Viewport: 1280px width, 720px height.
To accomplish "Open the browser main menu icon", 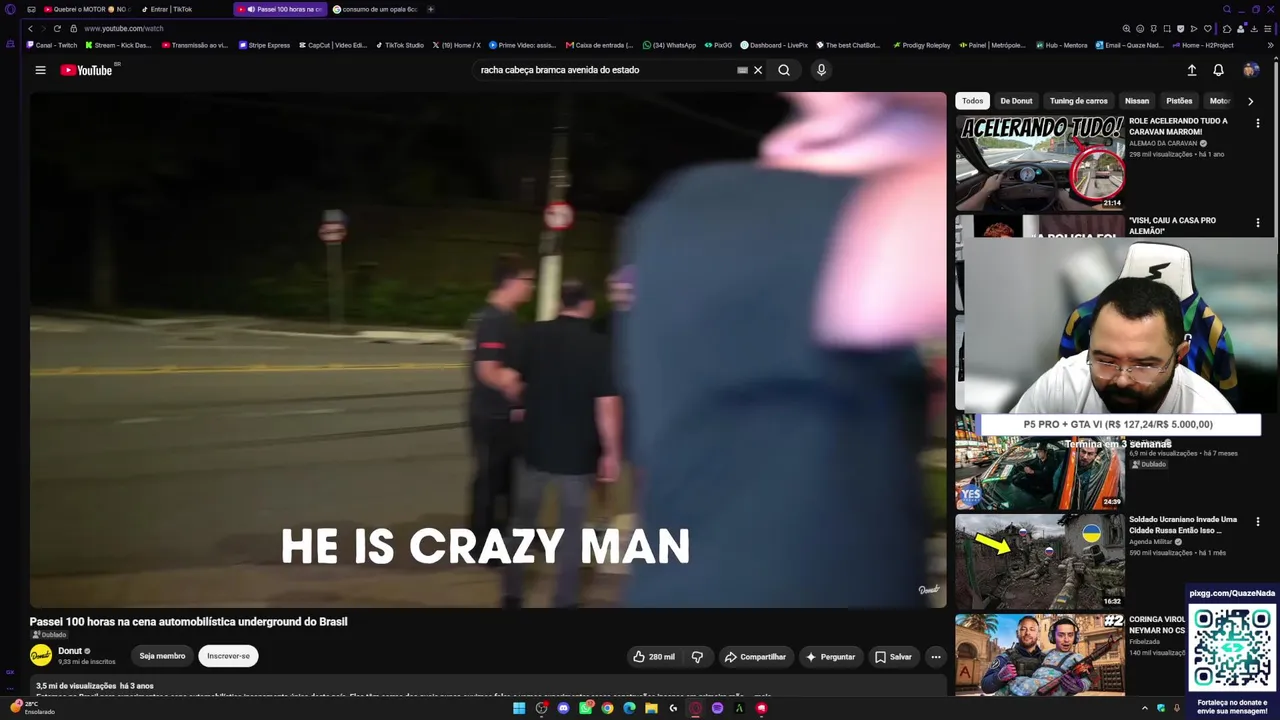I will pos(1268,29).
